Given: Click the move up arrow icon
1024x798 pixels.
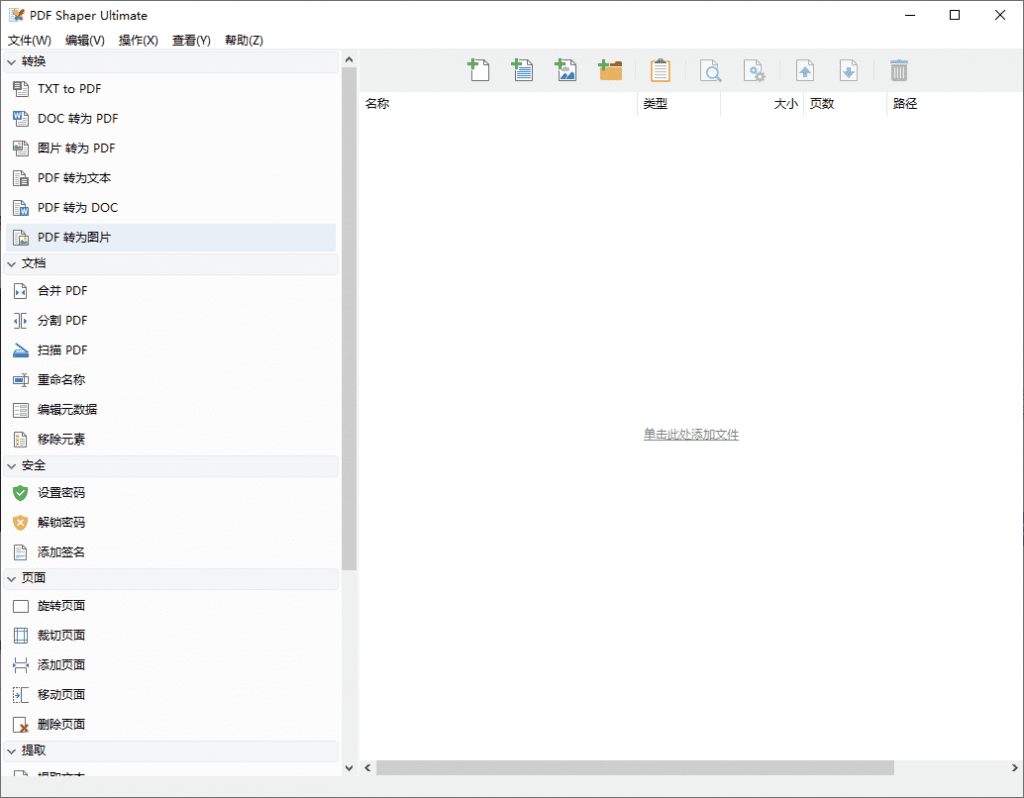Looking at the screenshot, I should point(805,70).
